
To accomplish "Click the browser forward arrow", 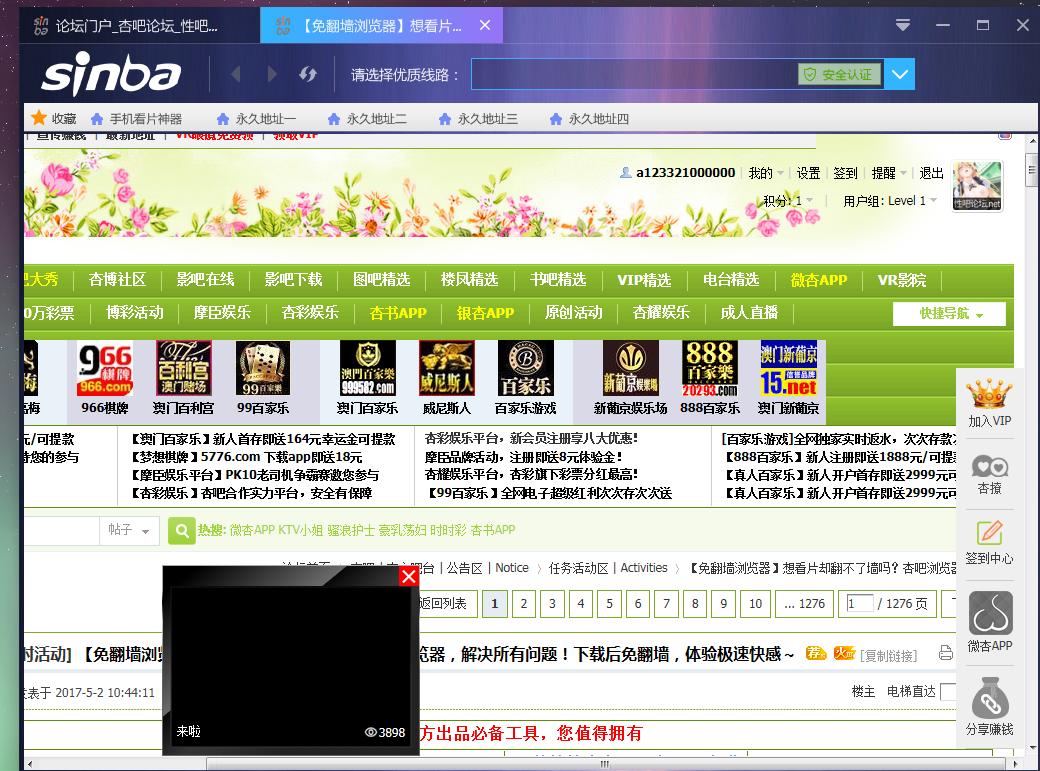I will coord(272,74).
